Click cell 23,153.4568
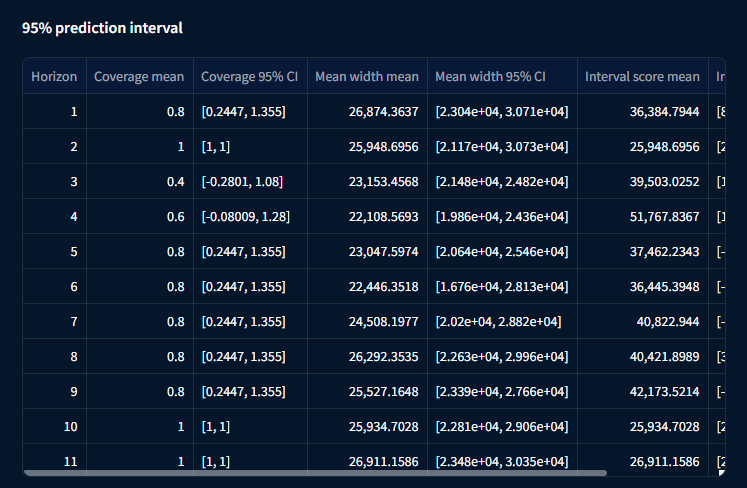The width and height of the screenshot is (747, 488). (x=367, y=182)
